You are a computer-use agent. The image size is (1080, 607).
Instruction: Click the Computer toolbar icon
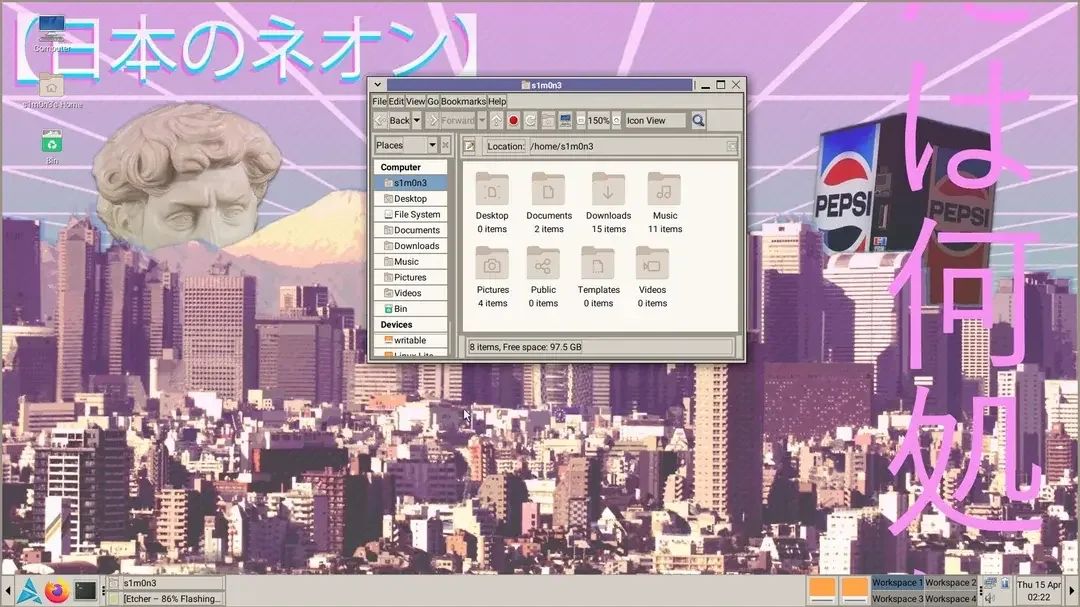click(x=565, y=121)
